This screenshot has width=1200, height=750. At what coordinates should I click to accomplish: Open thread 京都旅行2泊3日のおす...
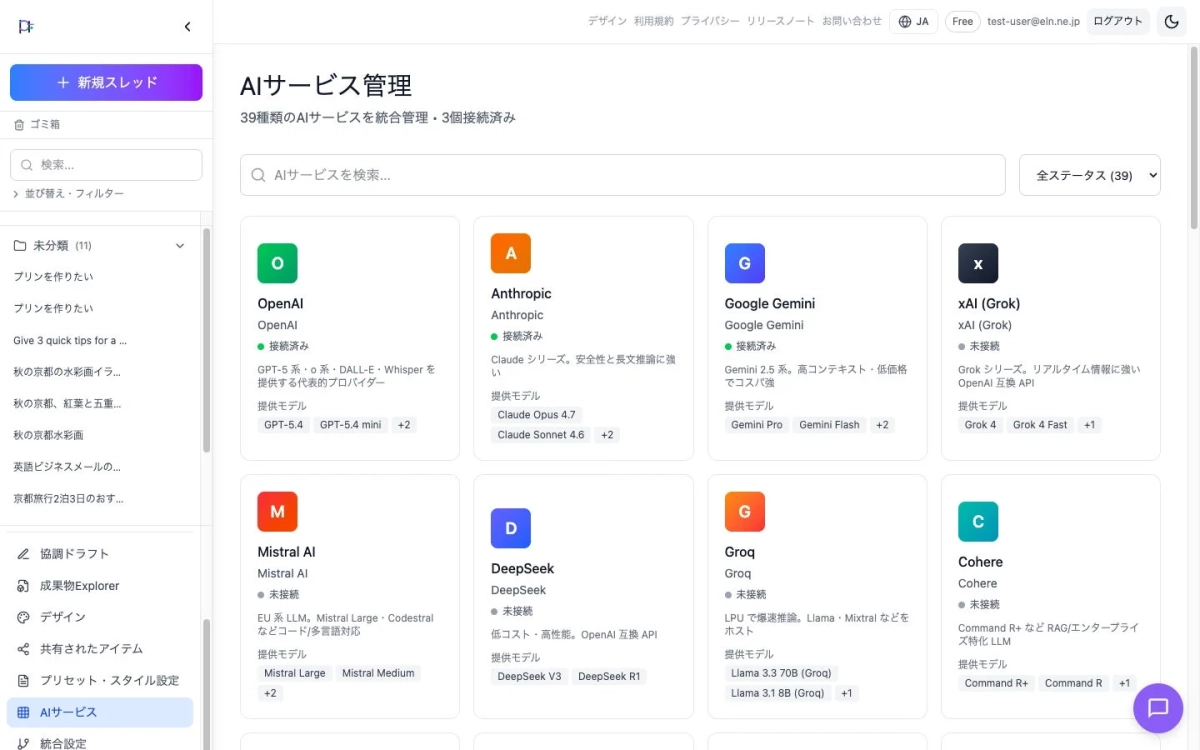click(x=68, y=499)
